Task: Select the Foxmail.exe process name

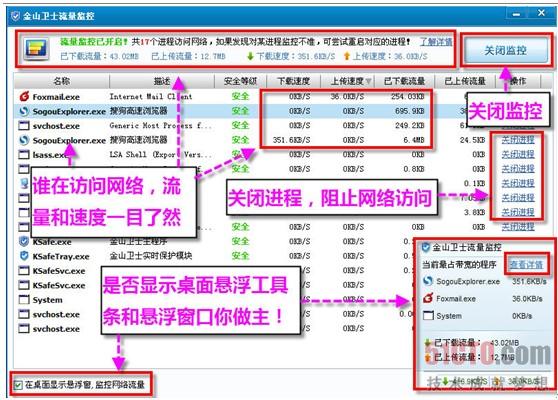Action: (56, 97)
